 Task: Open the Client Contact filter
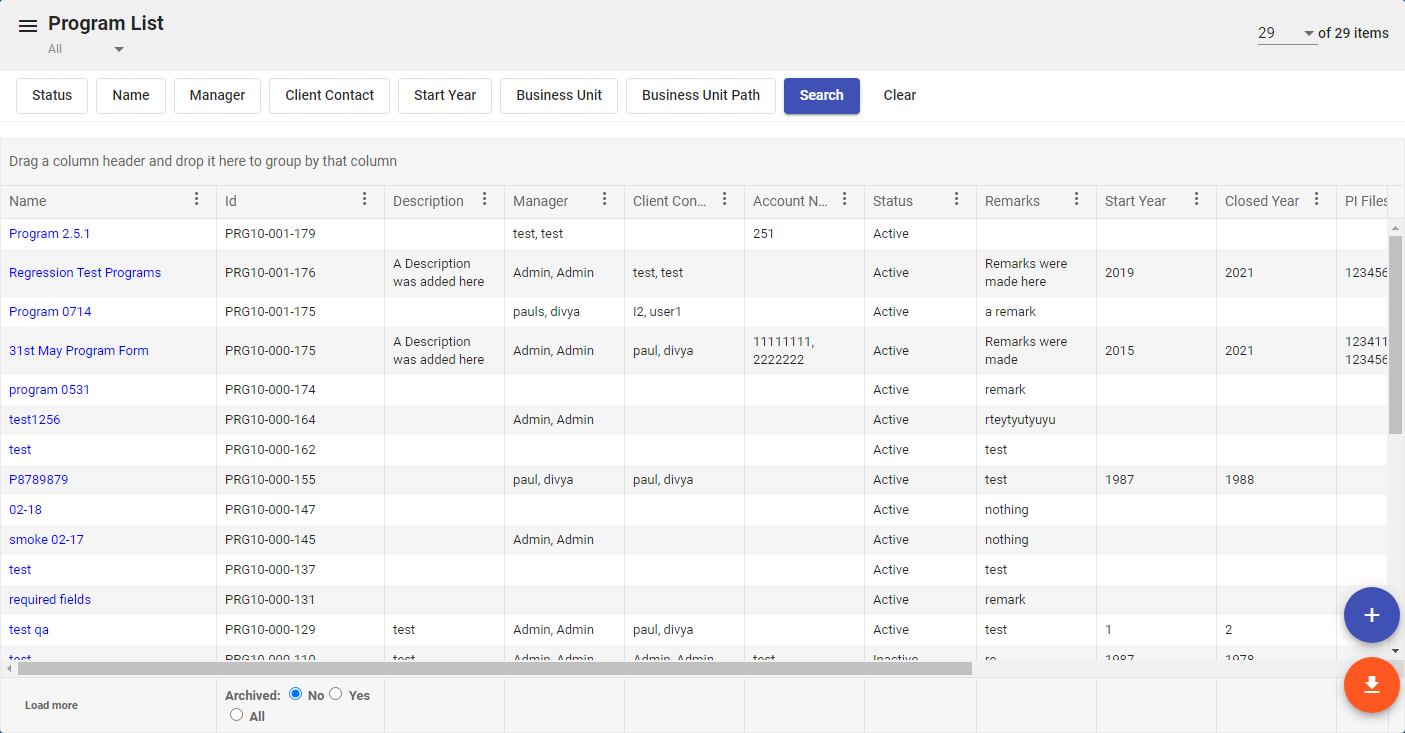coord(329,96)
